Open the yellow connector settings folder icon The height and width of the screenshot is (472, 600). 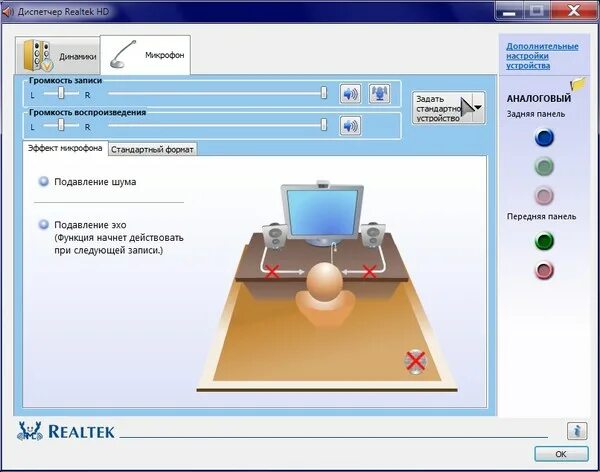click(578, 84)
